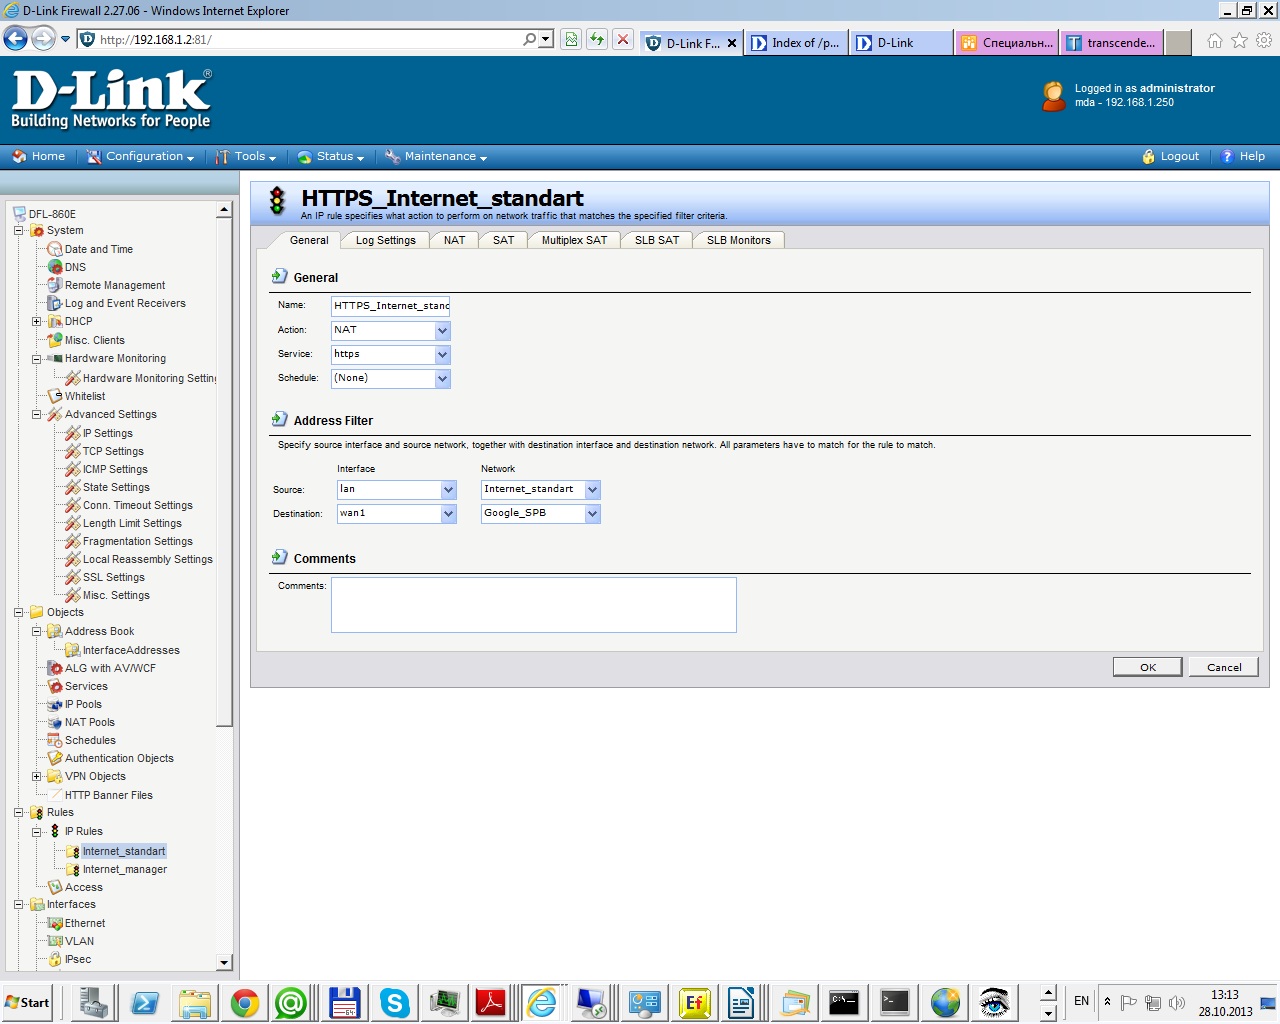Image resolution: width=1280 pixels, height=1024 pixels.
Task: Switch to the Log Settings tab
Action: pyautogui.click(x=386, y=240)
